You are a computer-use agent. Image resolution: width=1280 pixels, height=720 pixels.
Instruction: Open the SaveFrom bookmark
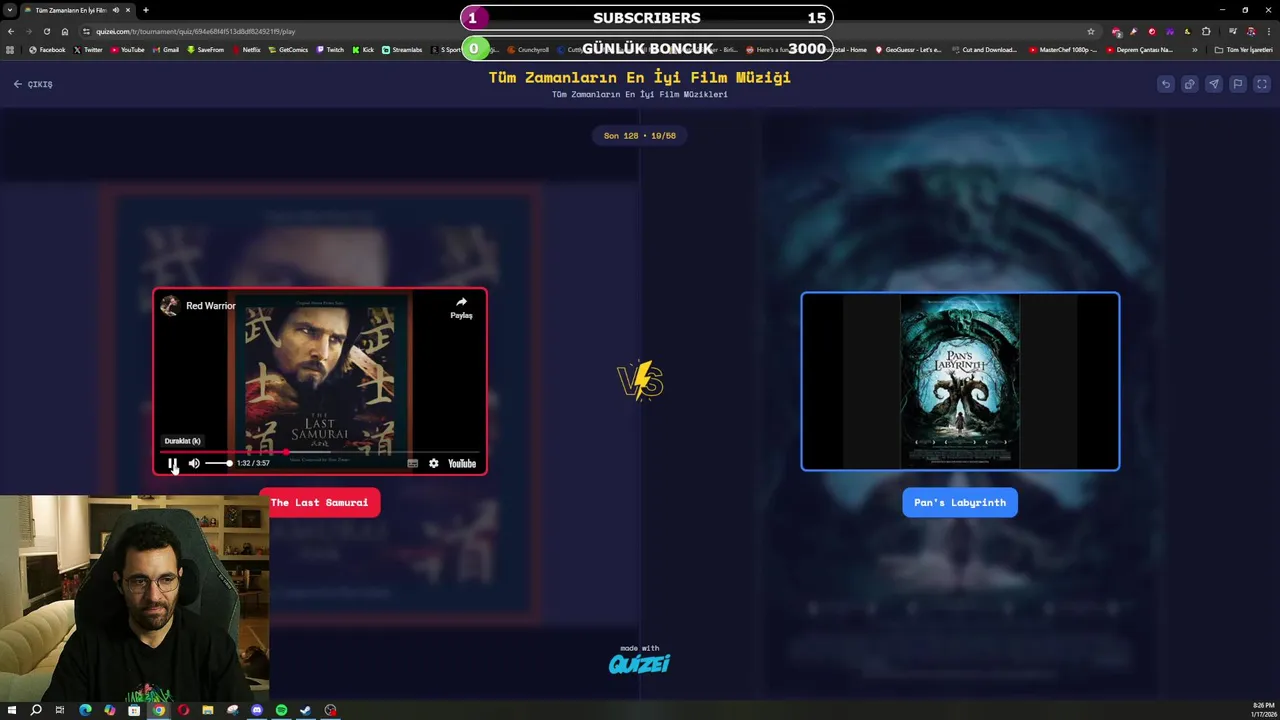pyautogui.click(x=205, y=49)
